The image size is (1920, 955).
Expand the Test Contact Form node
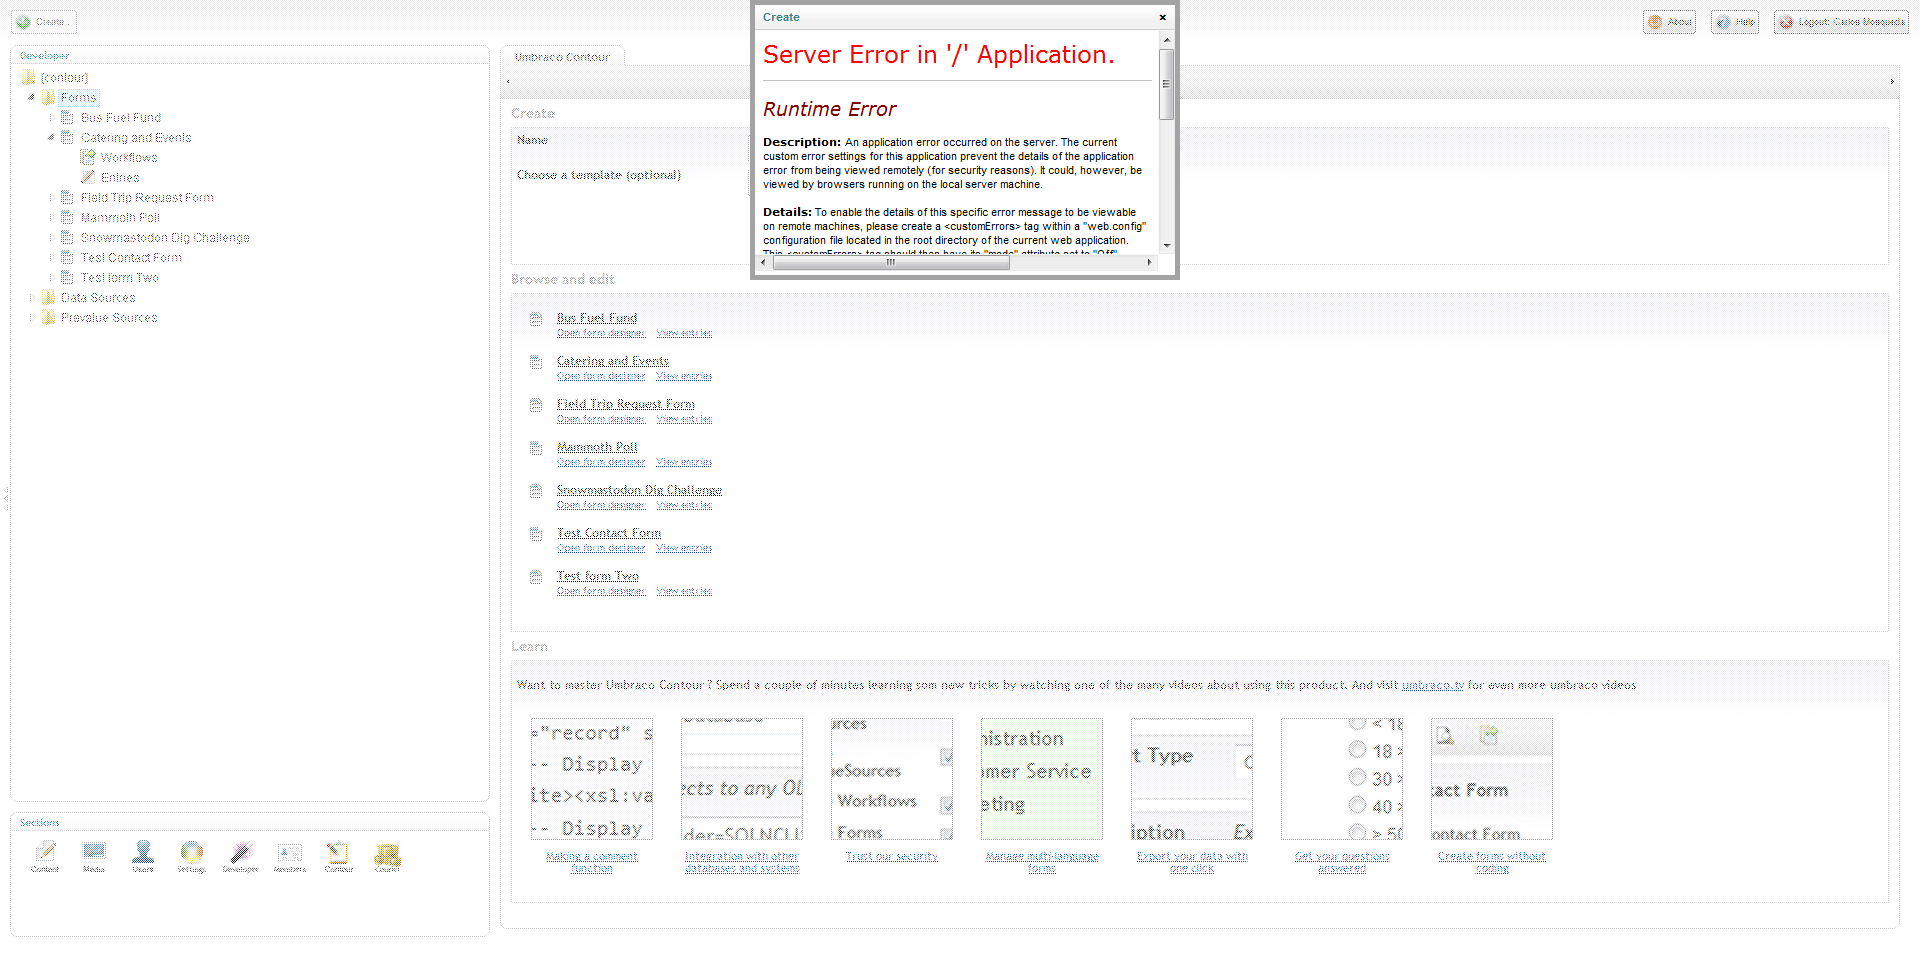click(51, 258)
